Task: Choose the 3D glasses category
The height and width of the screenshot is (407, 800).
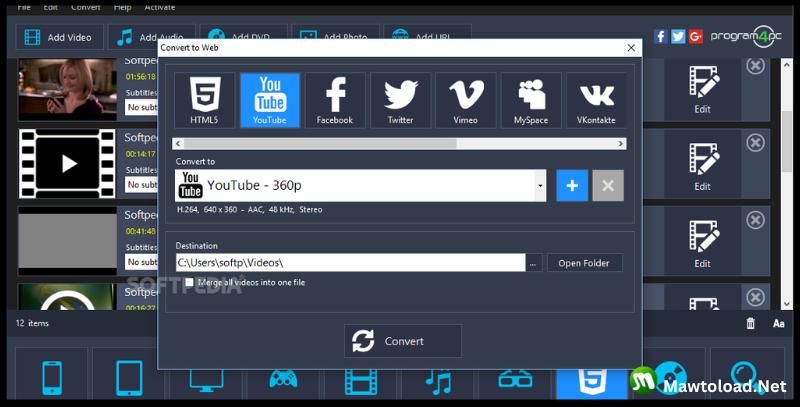Action: [x=515, y=380]
